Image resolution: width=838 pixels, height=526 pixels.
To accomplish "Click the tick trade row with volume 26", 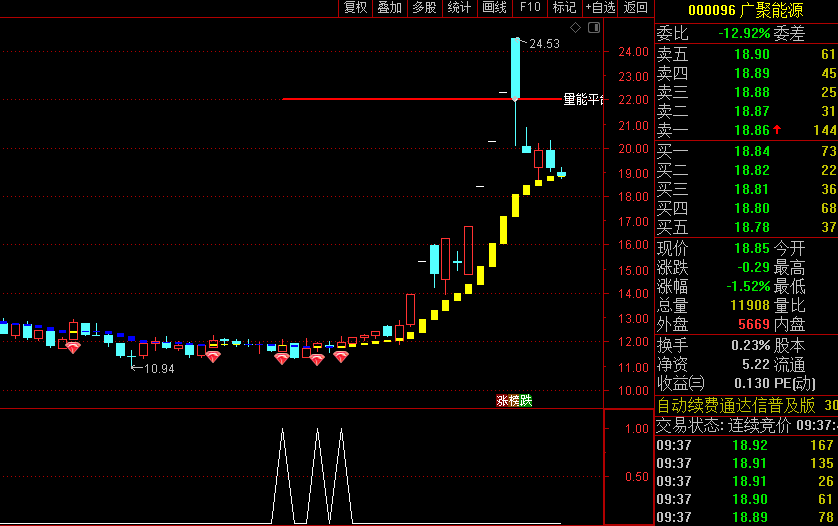I will point(747,481).
